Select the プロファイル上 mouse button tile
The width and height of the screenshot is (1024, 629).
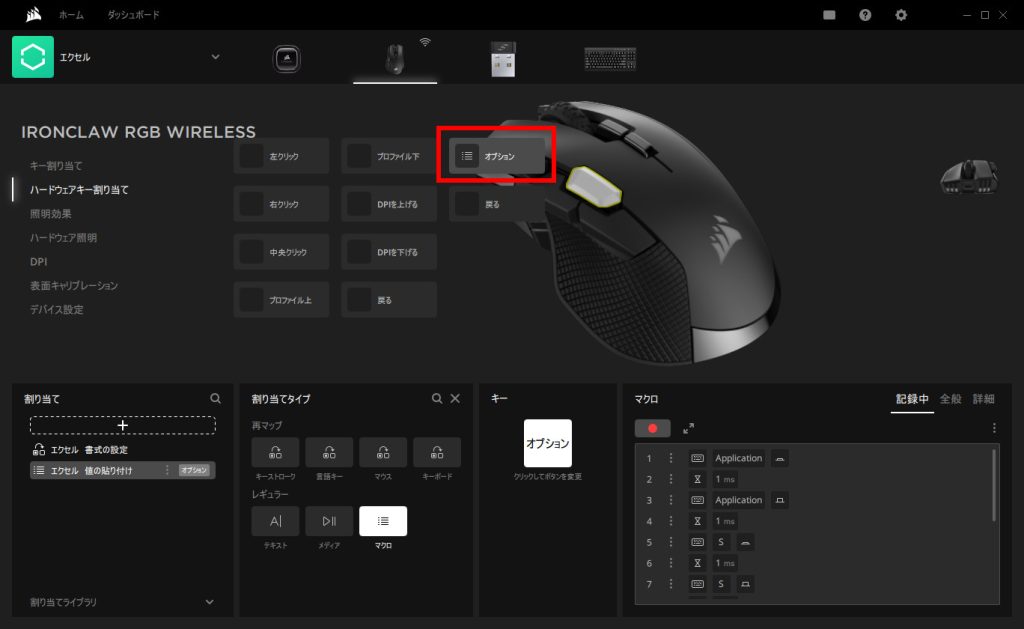coord(281,300)
